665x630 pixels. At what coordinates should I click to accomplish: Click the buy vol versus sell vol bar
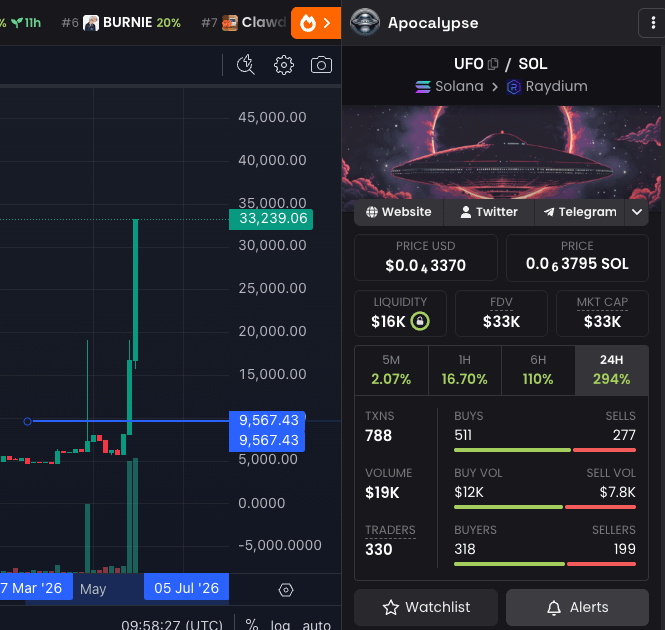coord(545,507)
